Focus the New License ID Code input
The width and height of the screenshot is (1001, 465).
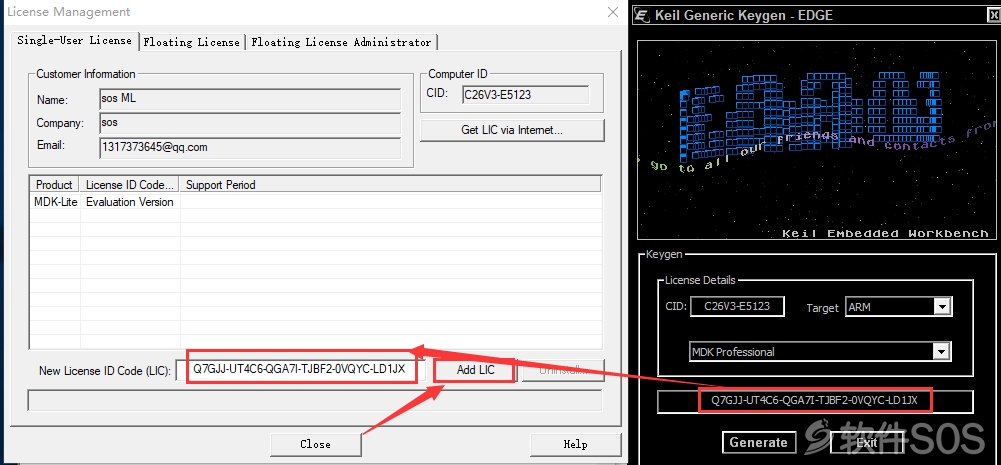300,370
